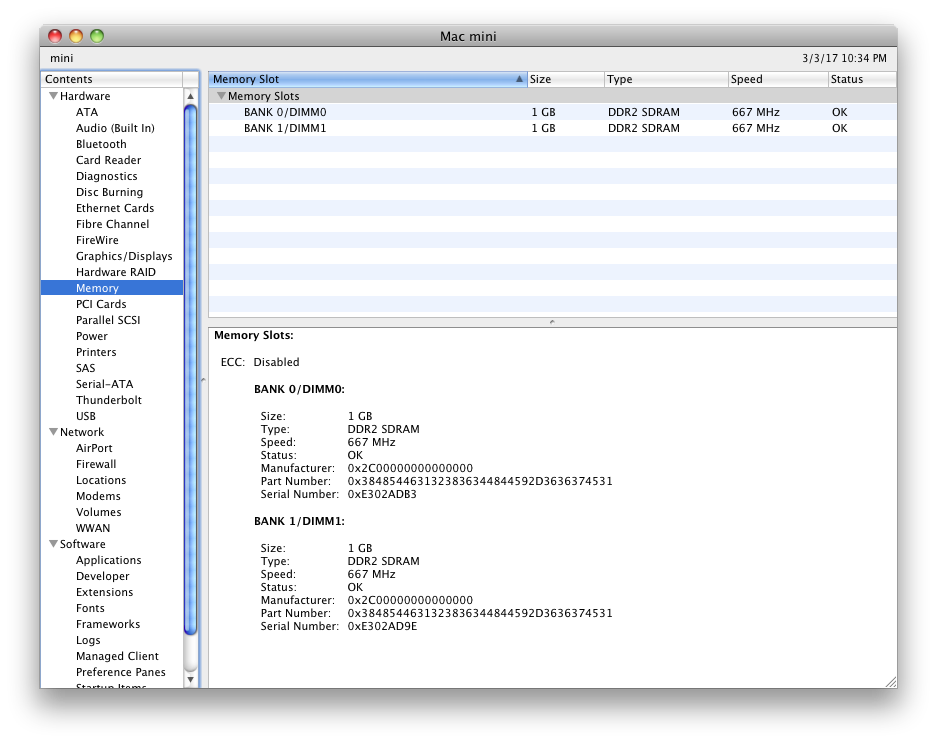Collapse the Software section triangle
The image size is (937, 743).
tap(53, 543)
